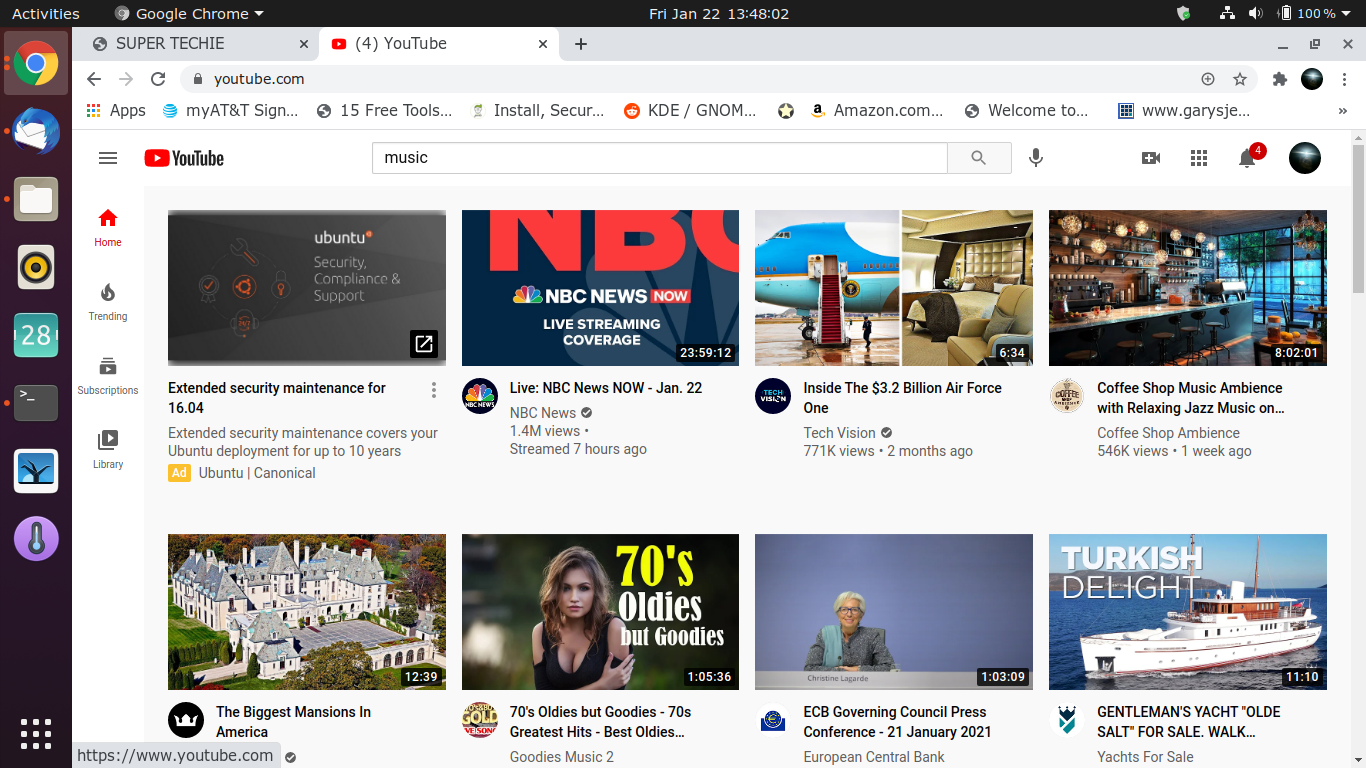Click The Biggest Mansions channel avatar
Screen dimensions: 1366x768
click(186, 720)
